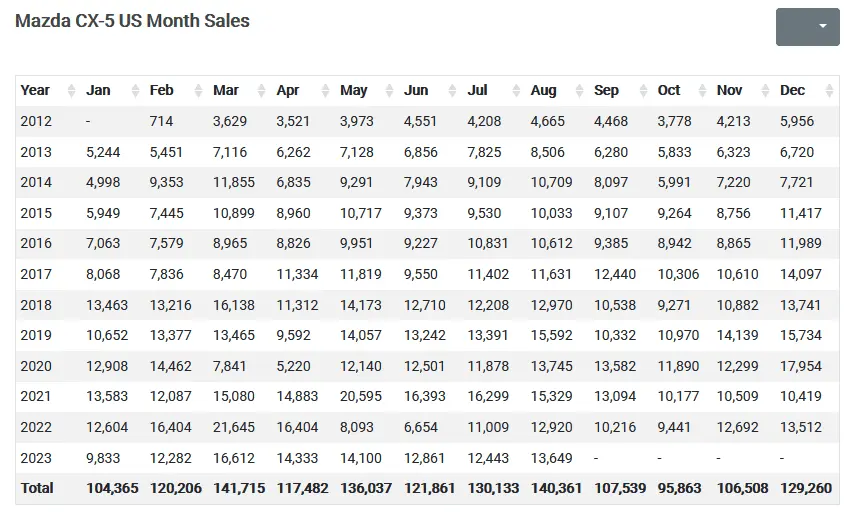The width and height of the screenshot is (858, 514).
Task: Click the sort arrows beside Sep
Action: (x=643, y=91)
